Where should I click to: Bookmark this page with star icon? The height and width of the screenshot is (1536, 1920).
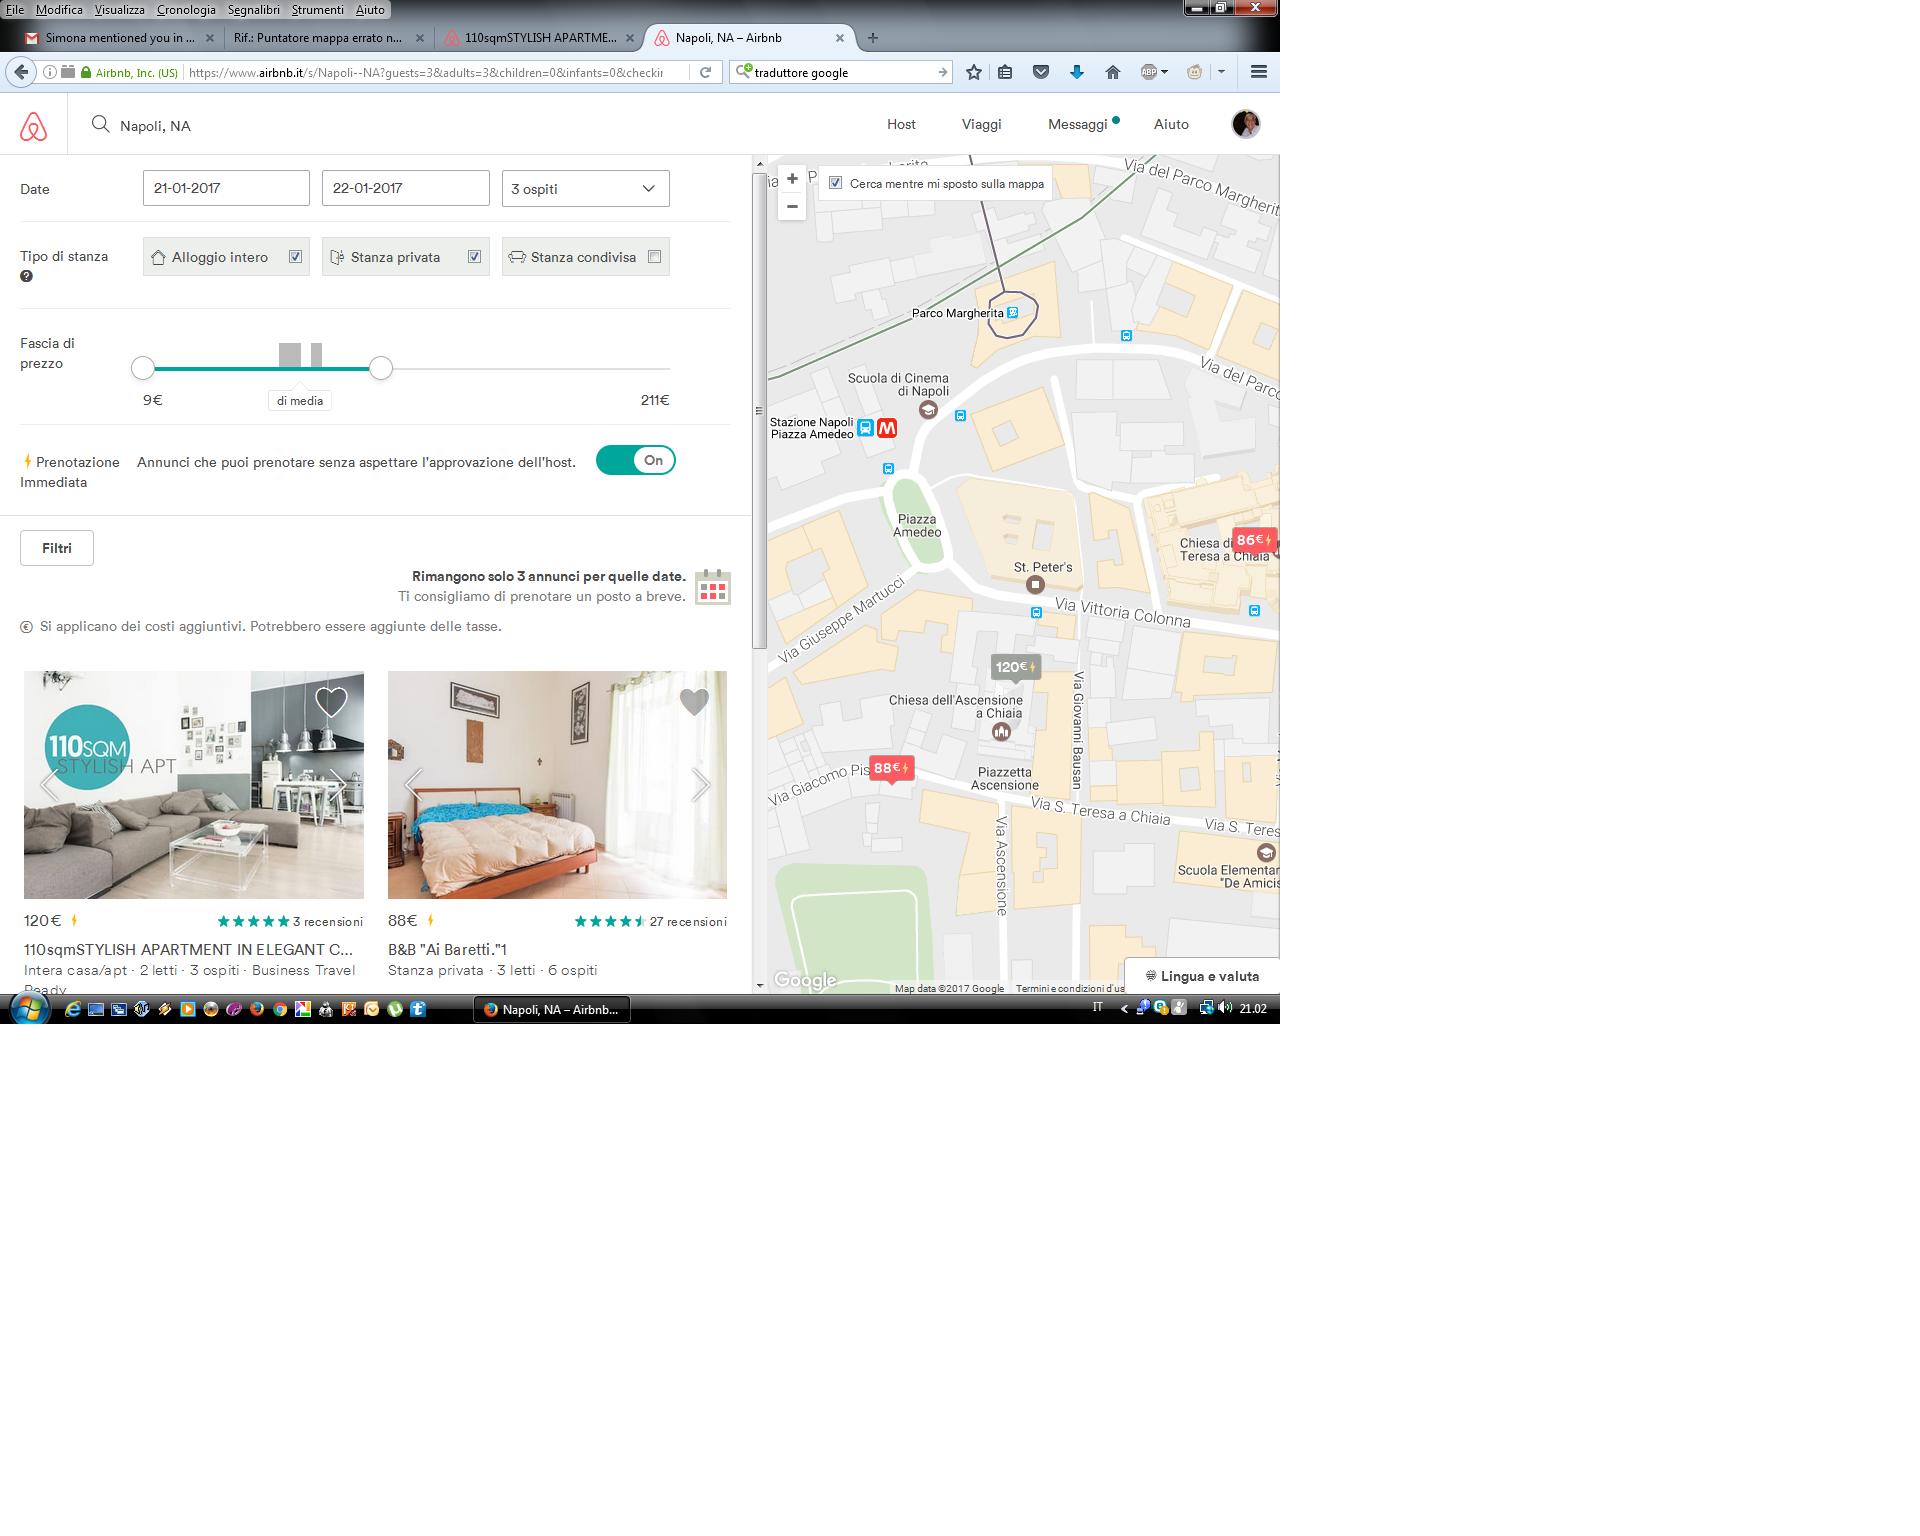point(974,72)
